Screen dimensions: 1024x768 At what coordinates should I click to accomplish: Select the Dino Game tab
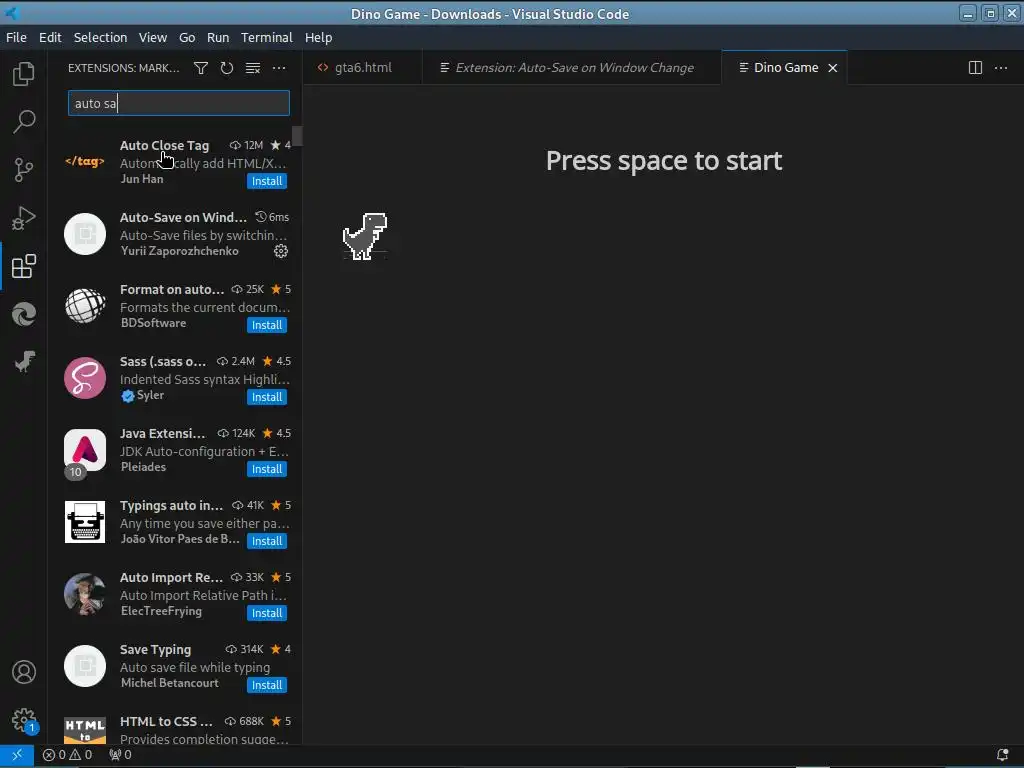785,68
